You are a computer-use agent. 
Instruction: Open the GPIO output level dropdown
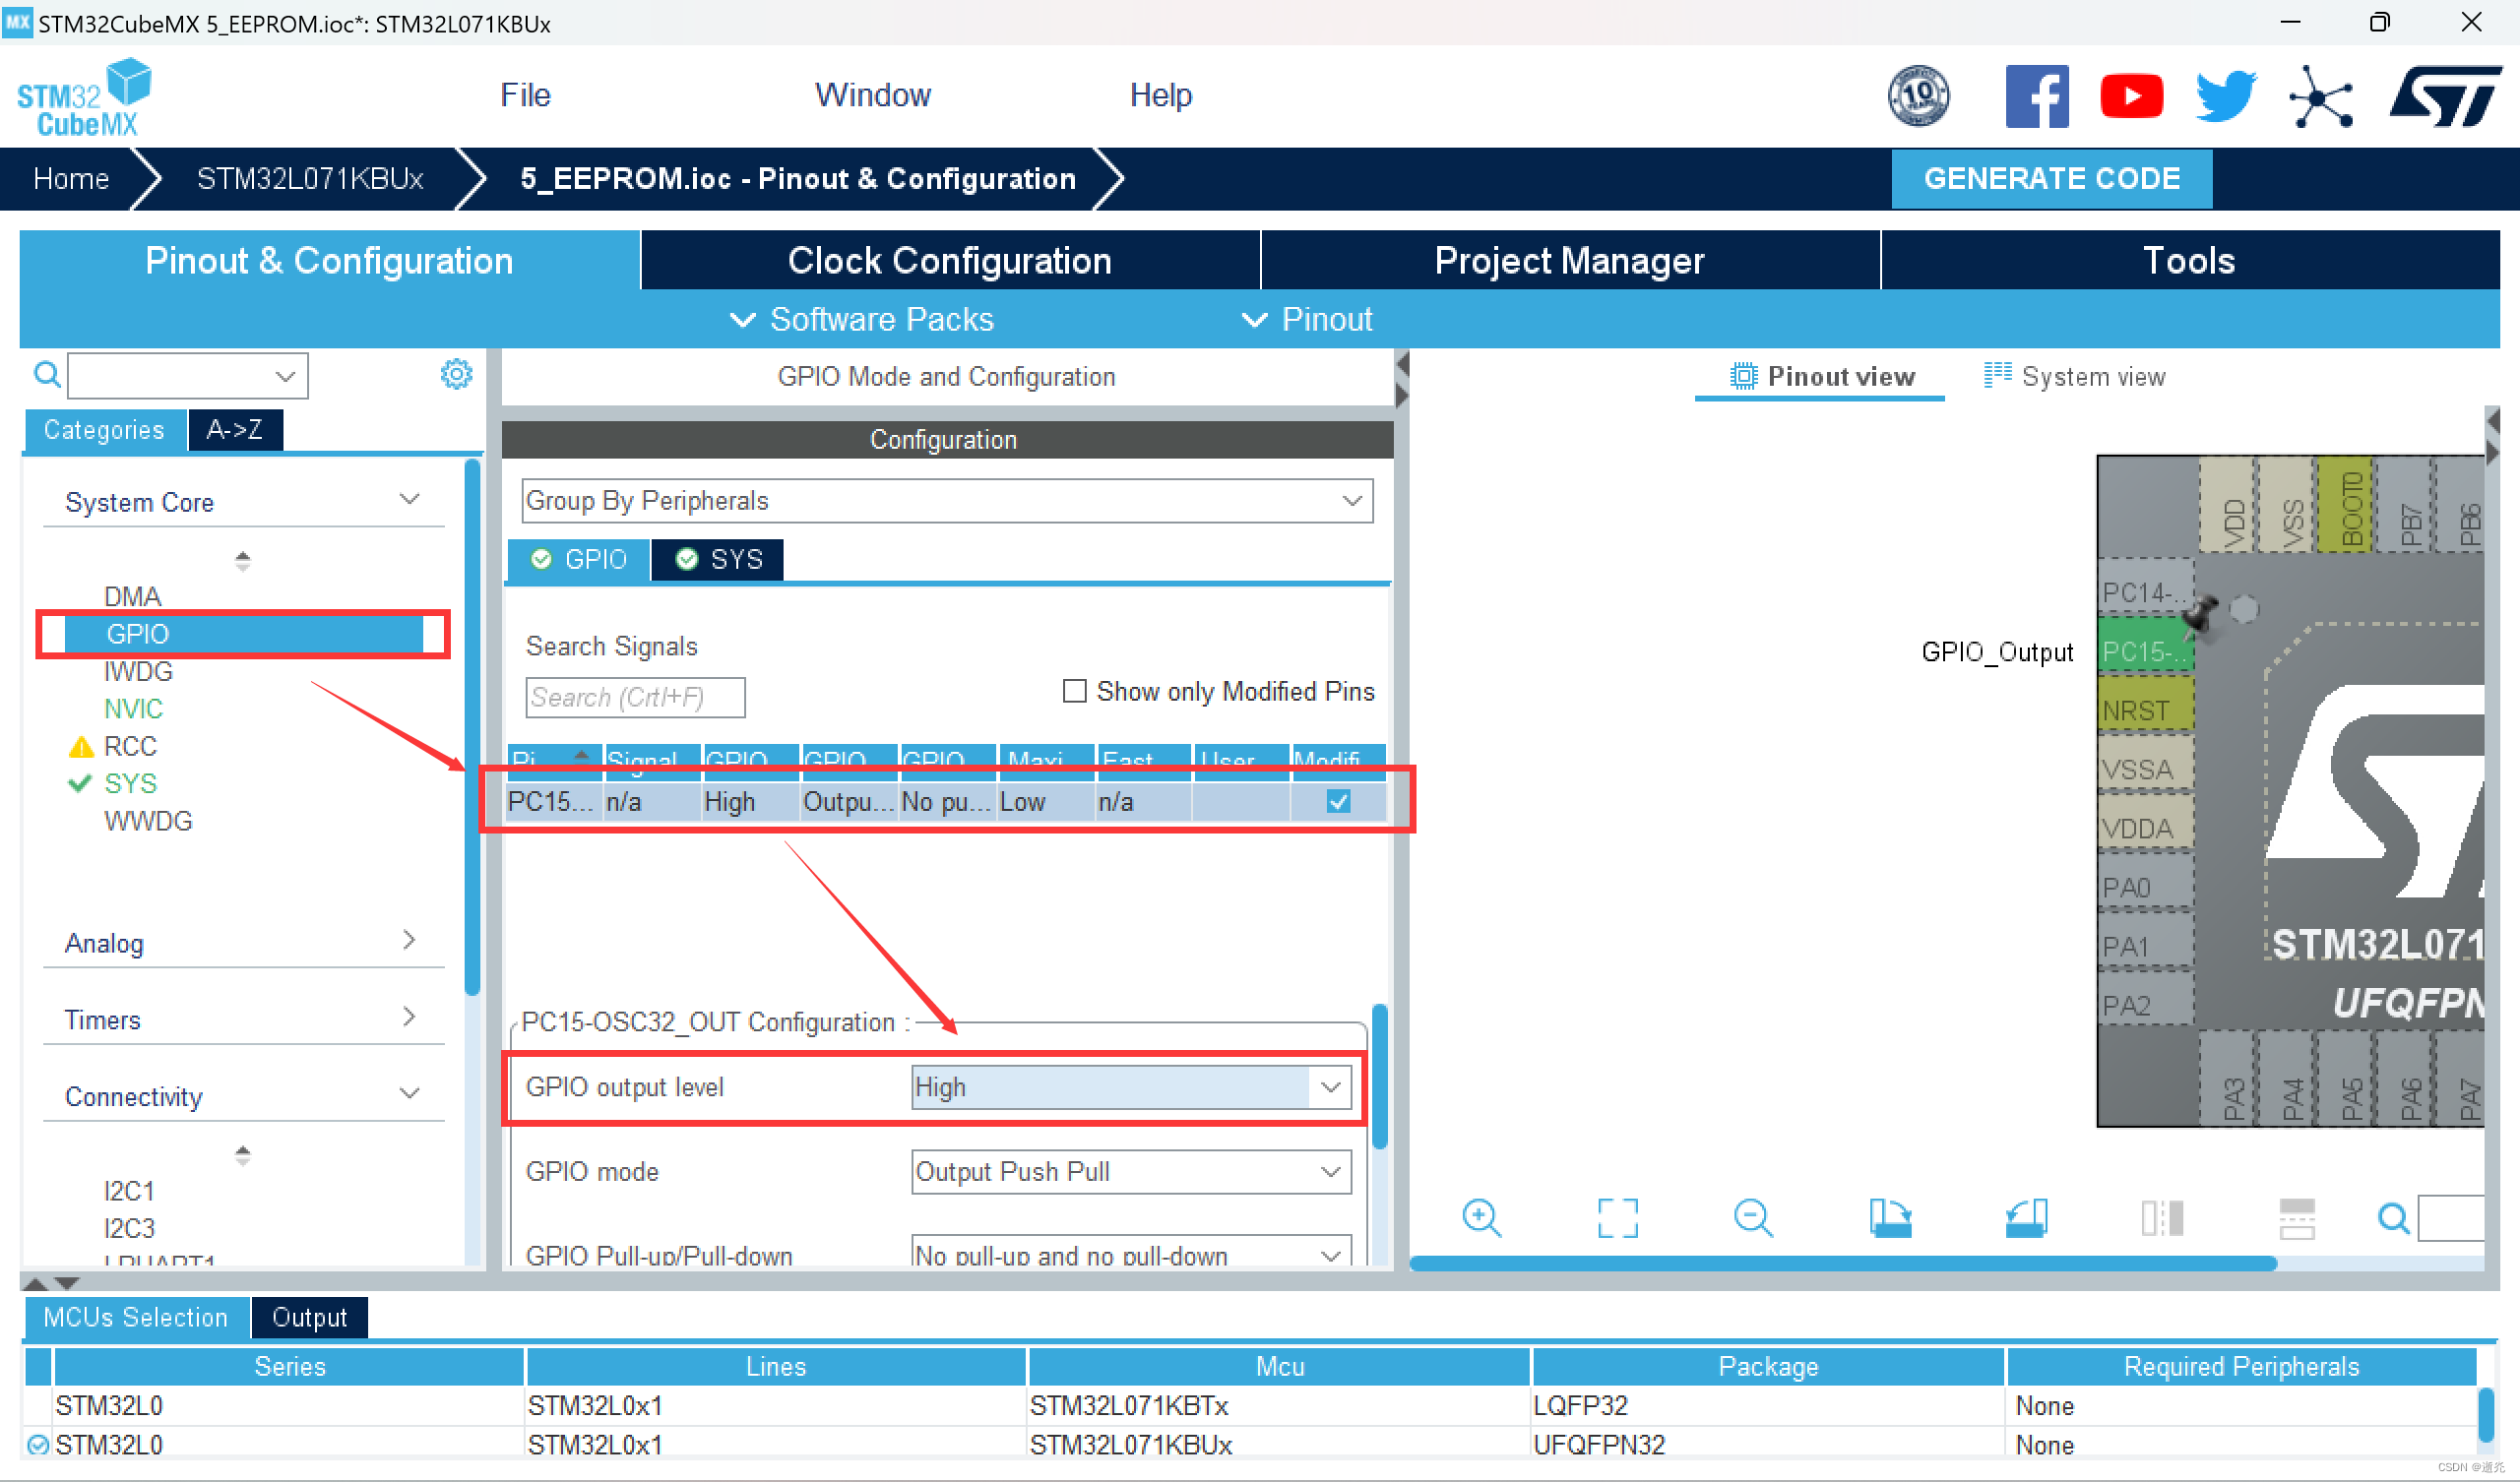[1131, 1087]
